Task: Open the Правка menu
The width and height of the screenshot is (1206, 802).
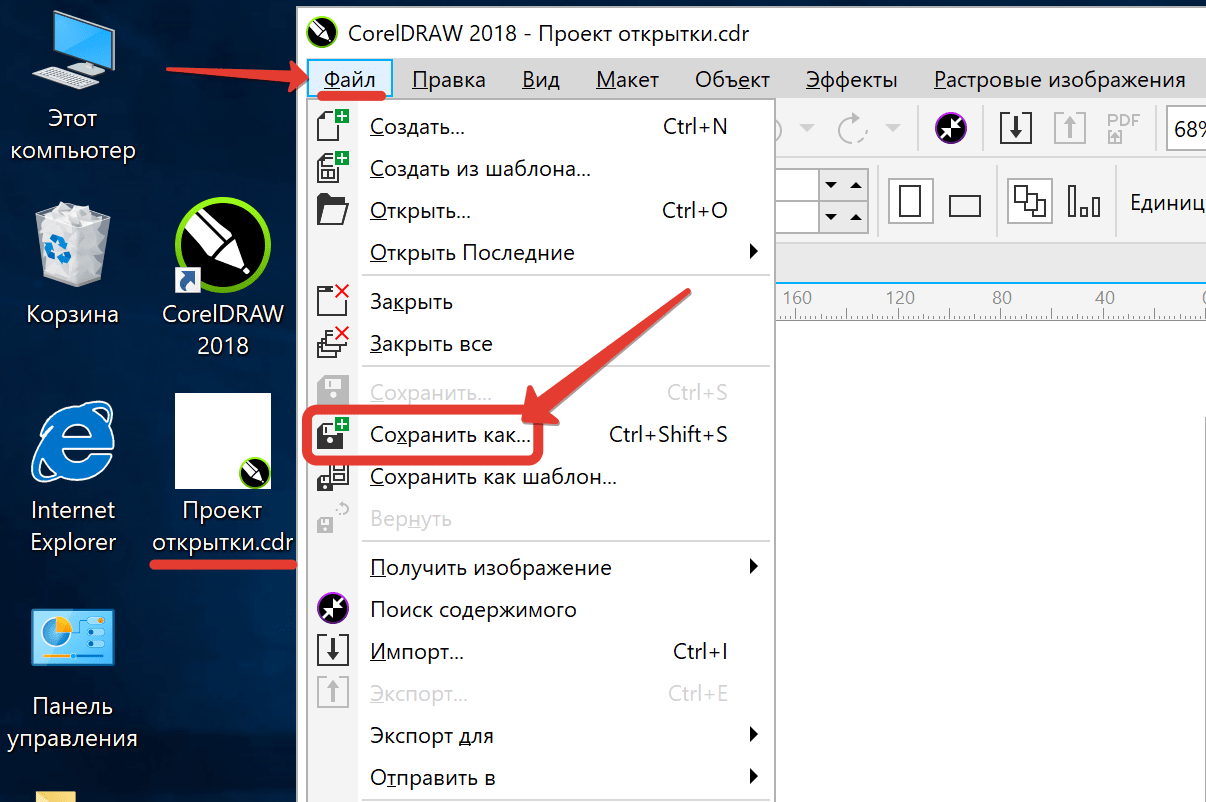Action: [x=449, y=80]
